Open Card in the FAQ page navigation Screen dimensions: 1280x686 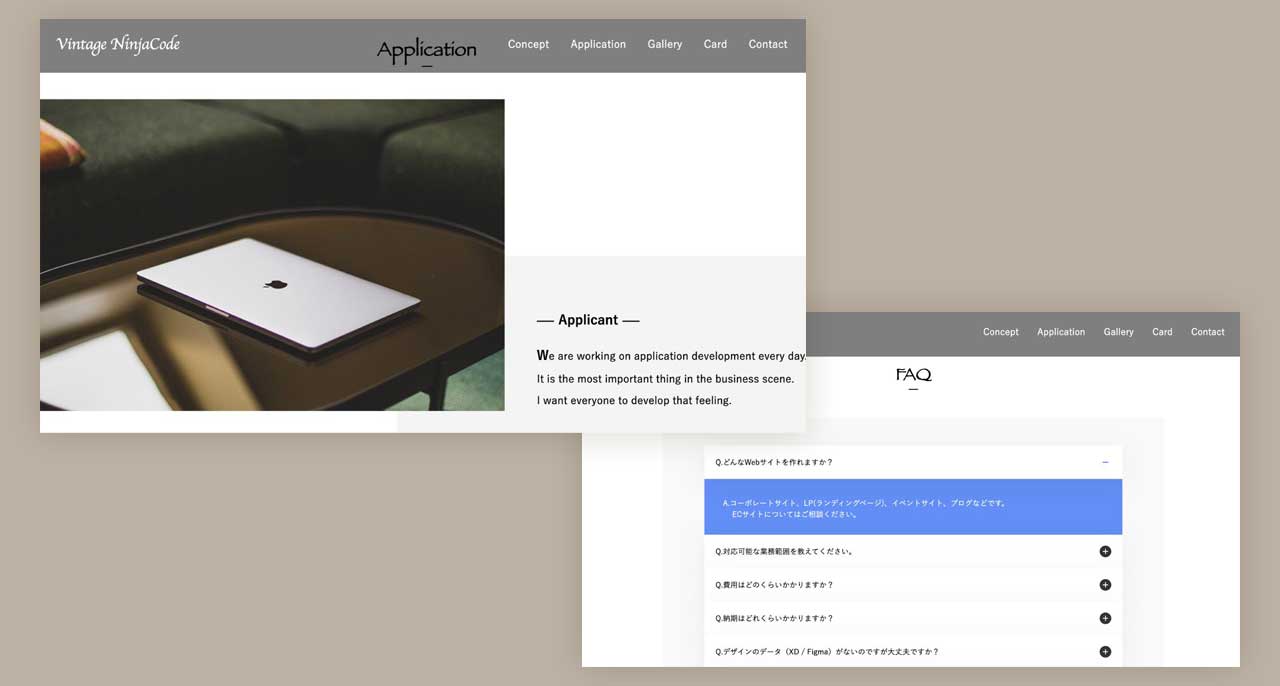coord(1162,332)
